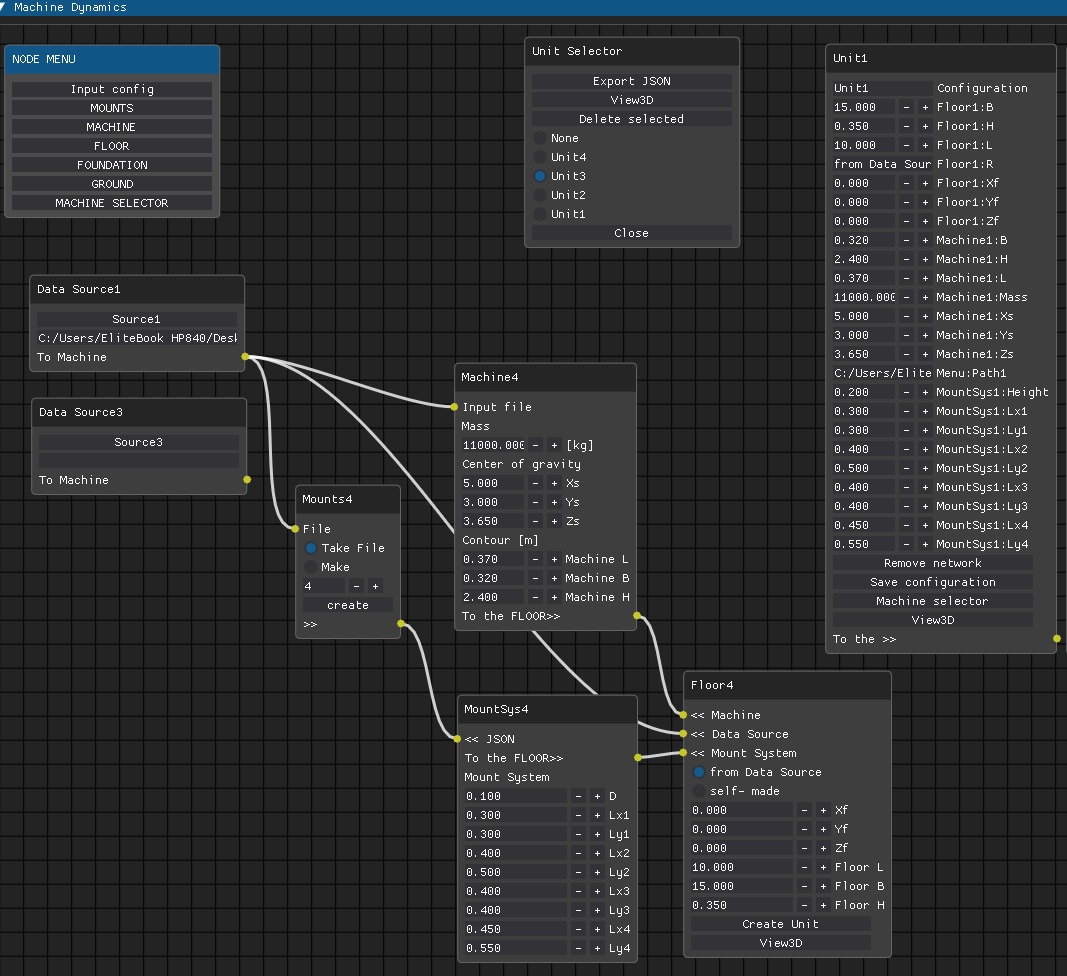Click Machine selector in Unit1
The height and width of the screenshot is (976, 1067).
932,602
